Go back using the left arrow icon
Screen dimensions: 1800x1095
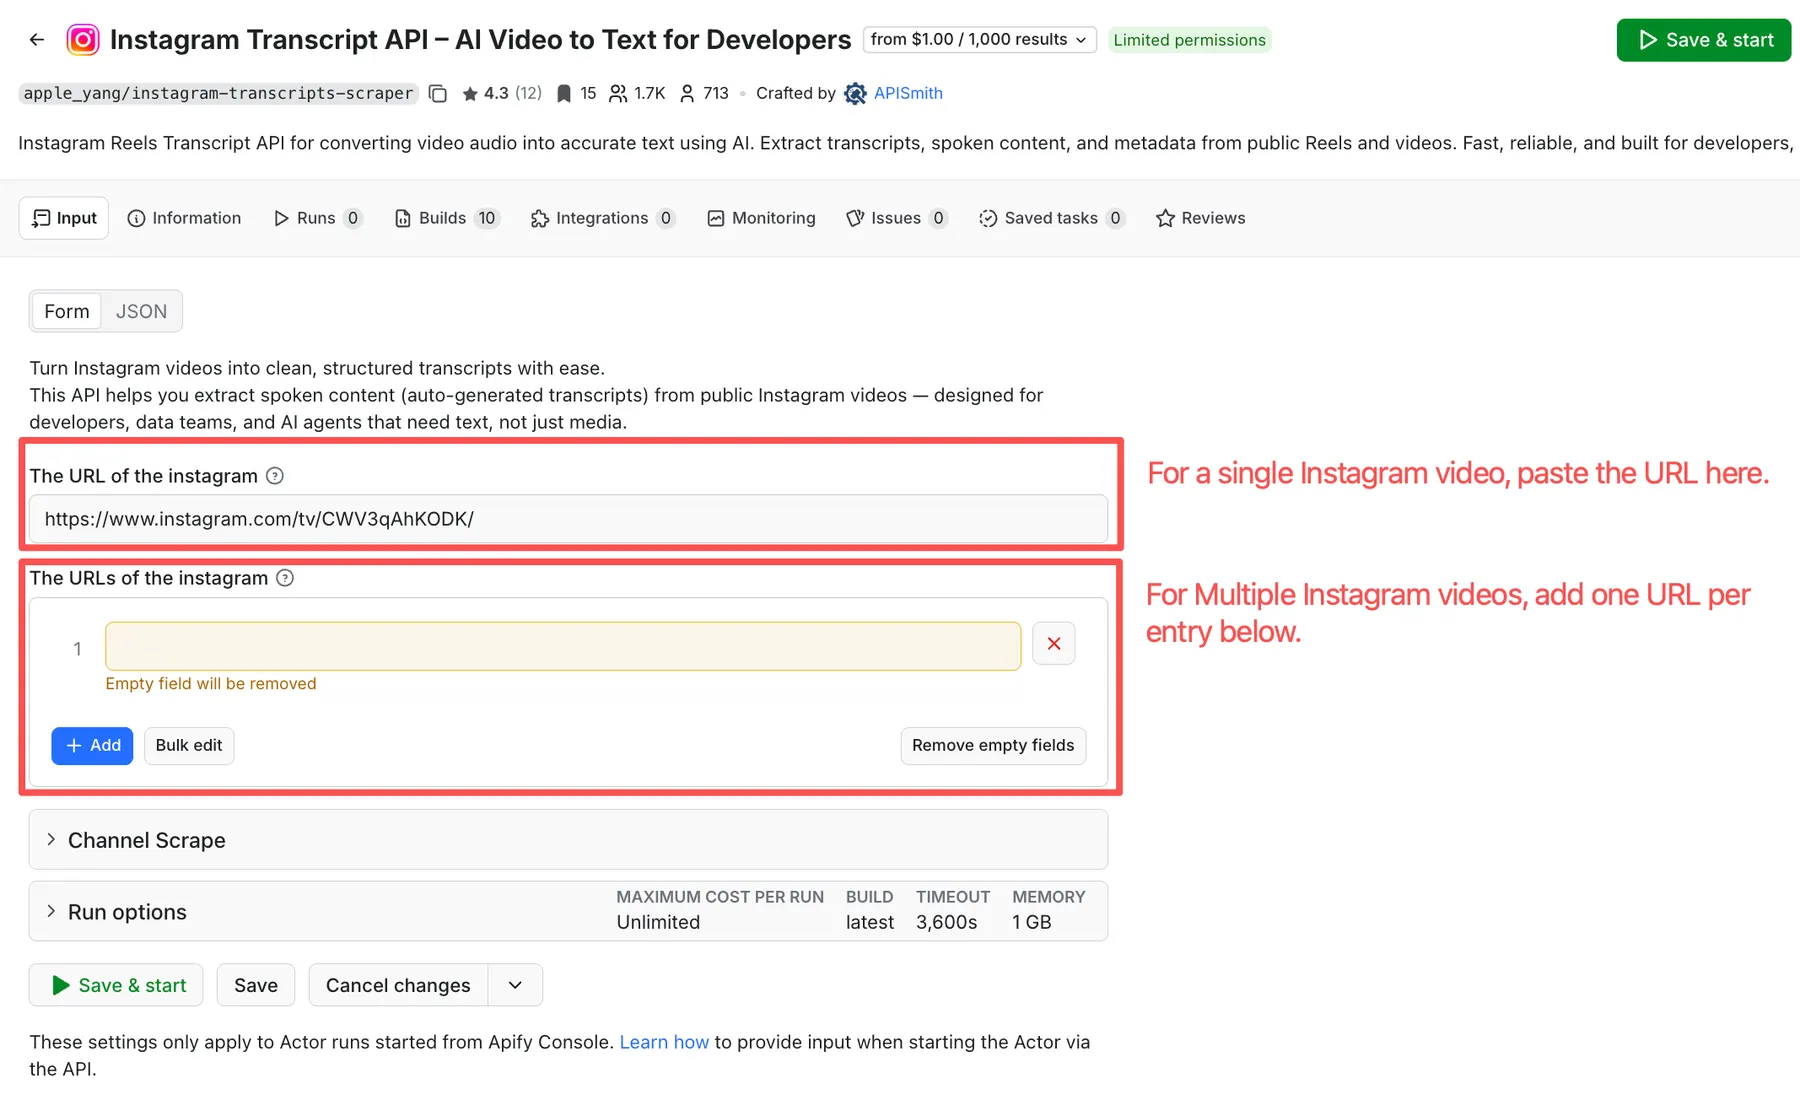[x=37, y=40]
